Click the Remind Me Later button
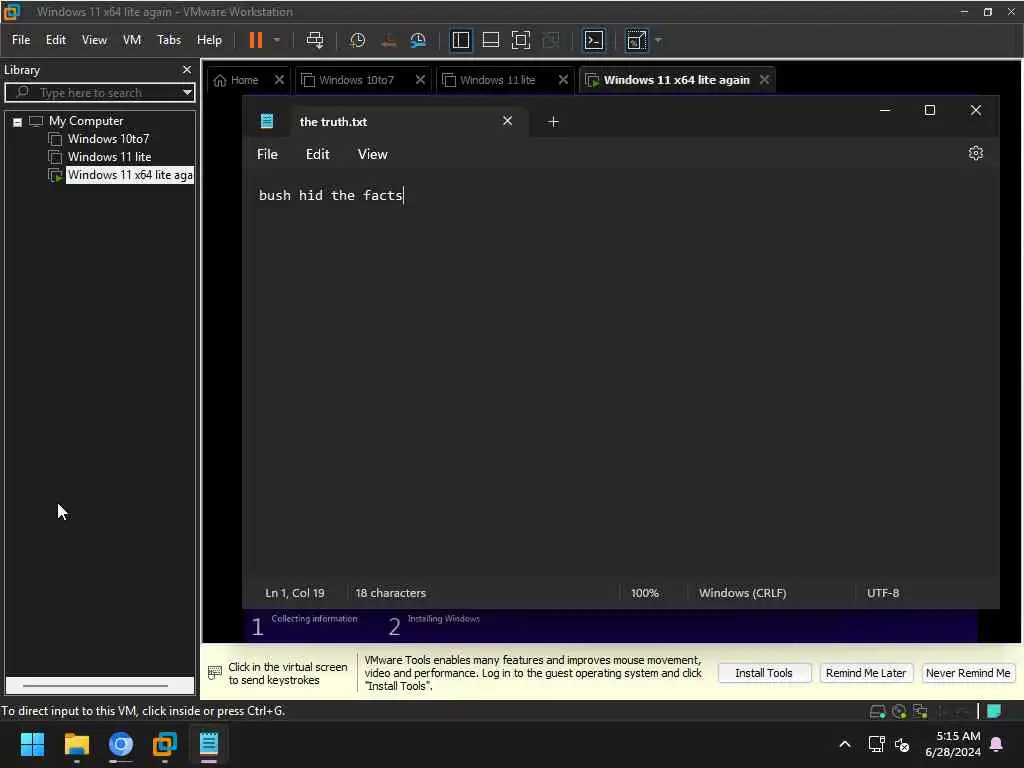Viewport: 1024px width, 768px height. [x=865, y=673]
